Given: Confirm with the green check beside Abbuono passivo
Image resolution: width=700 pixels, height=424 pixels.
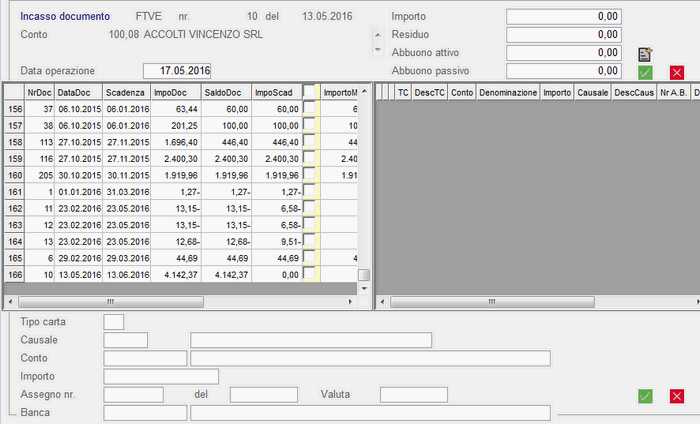Looking at the screenshot, I should (645, 72).
